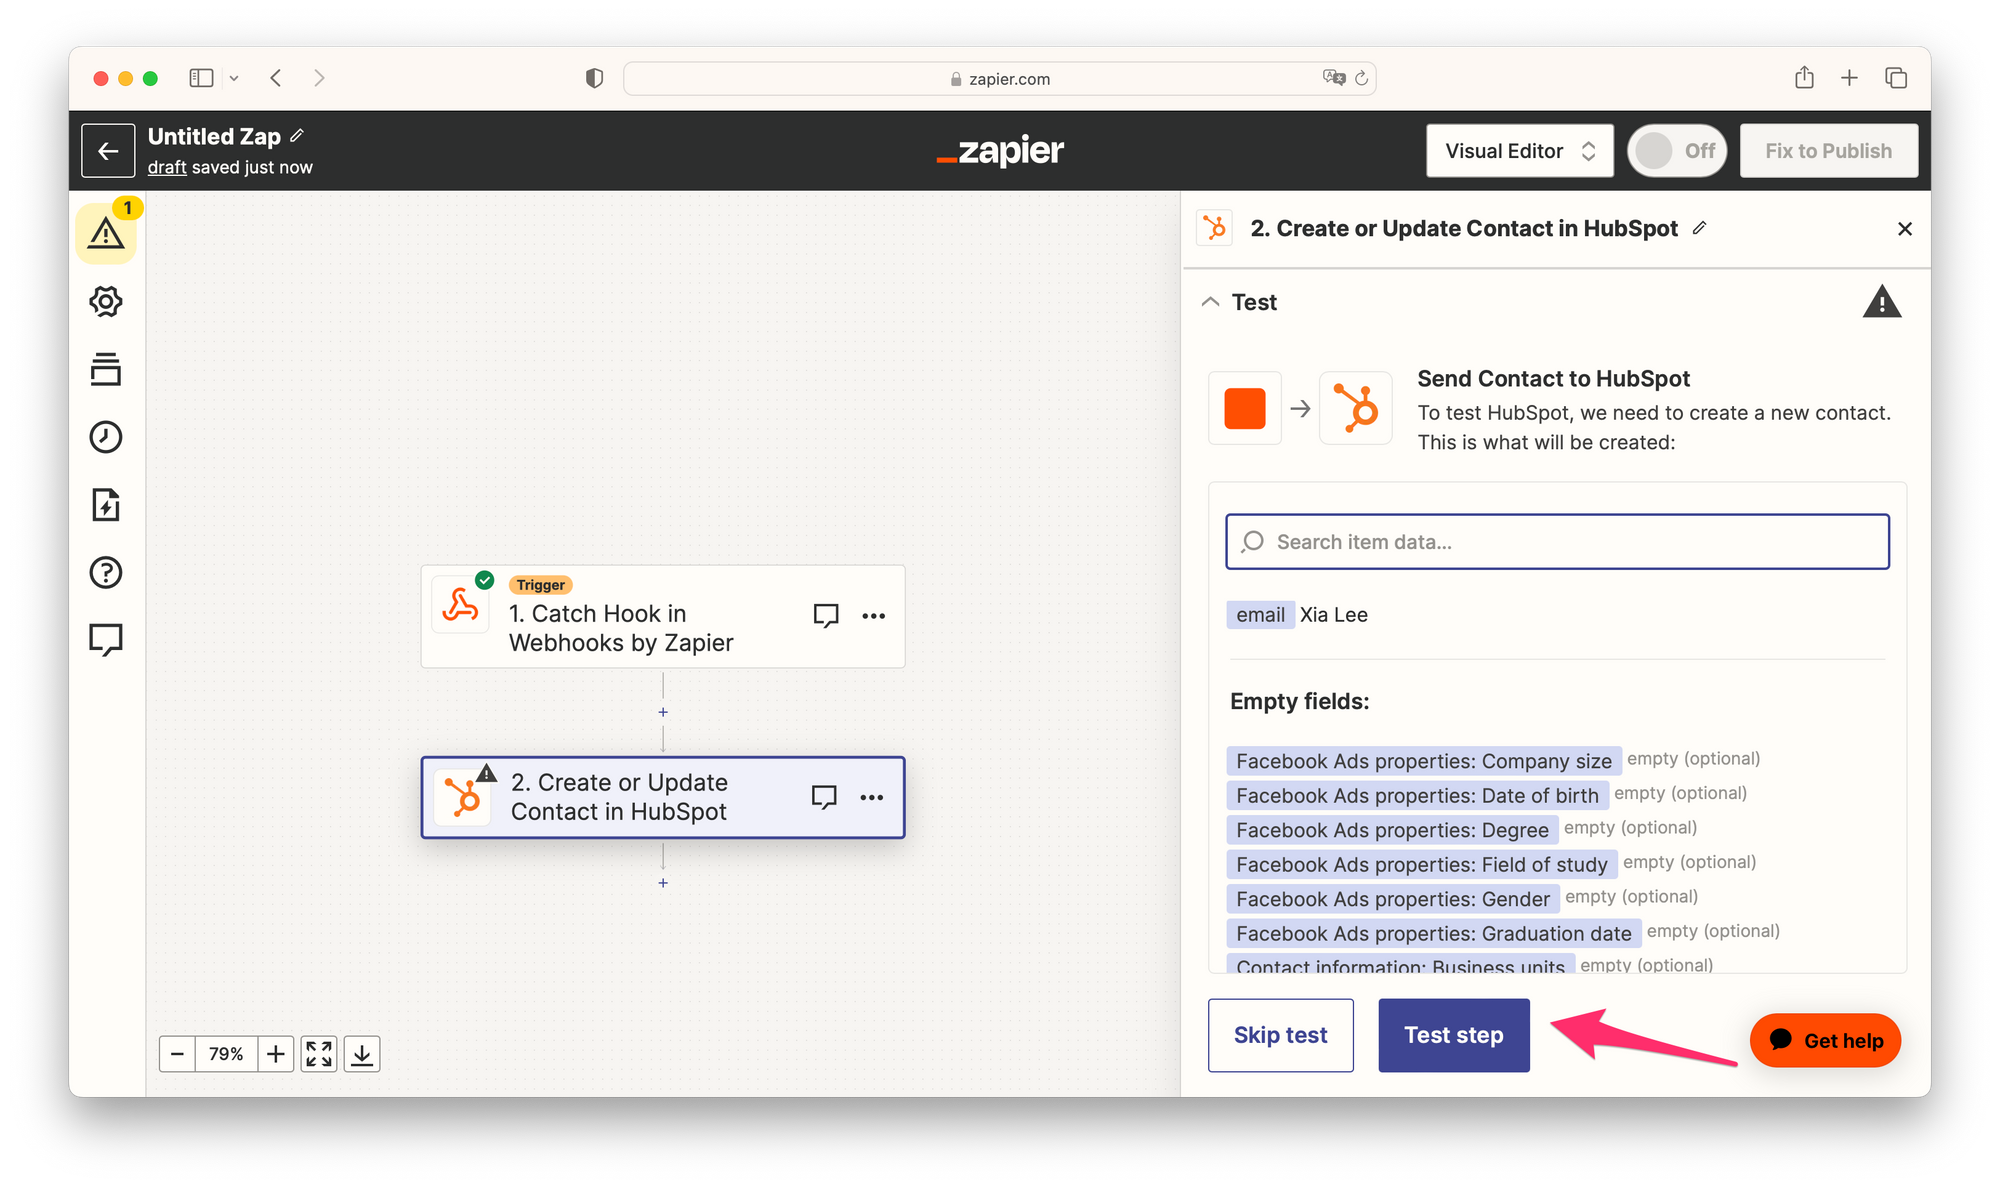The image size is (2000, 1188).
Task: Click Facebook Ads properties: Date of birth field
Action: pos(1417,795)
